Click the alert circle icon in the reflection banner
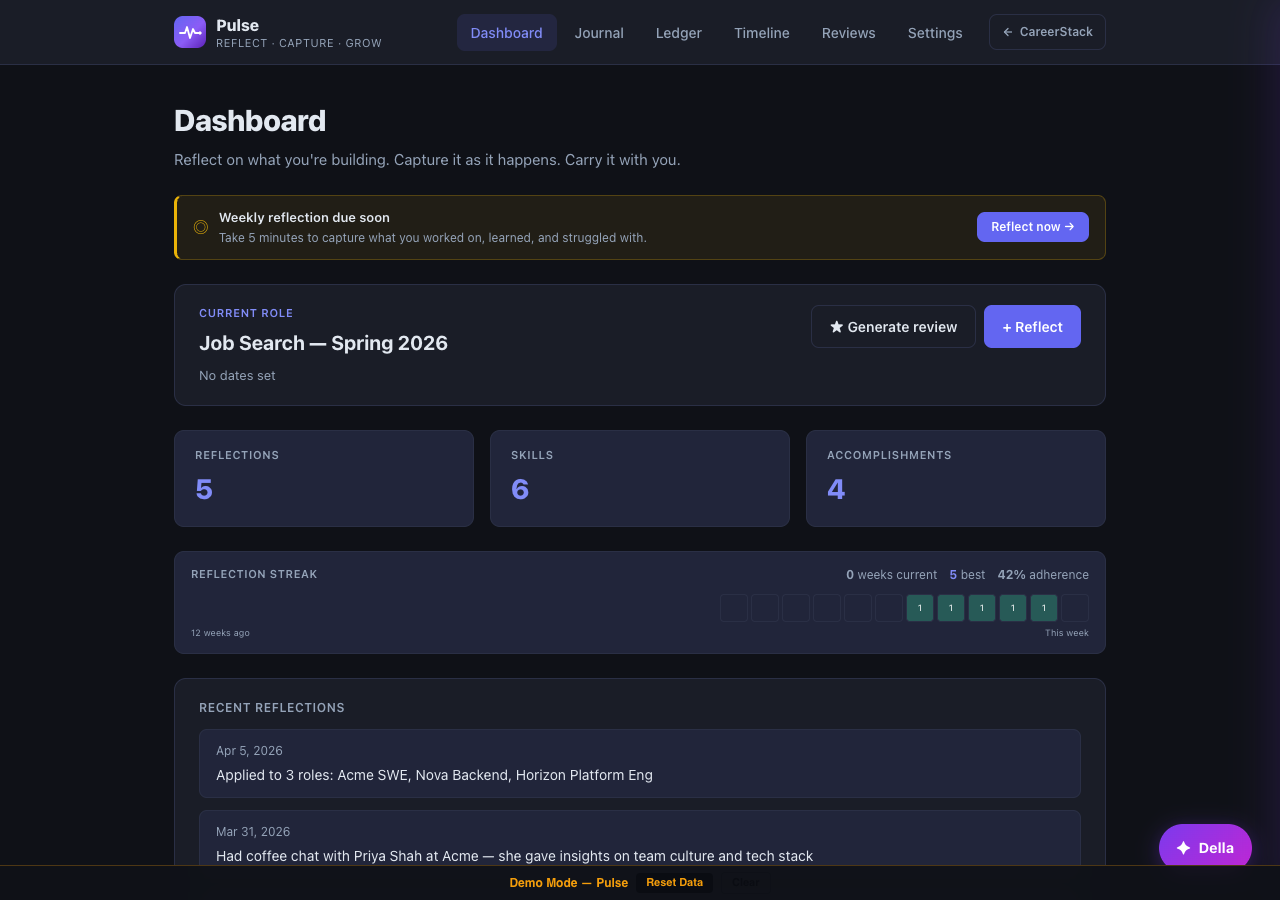The image size is (1280, 900). [200, 227]
